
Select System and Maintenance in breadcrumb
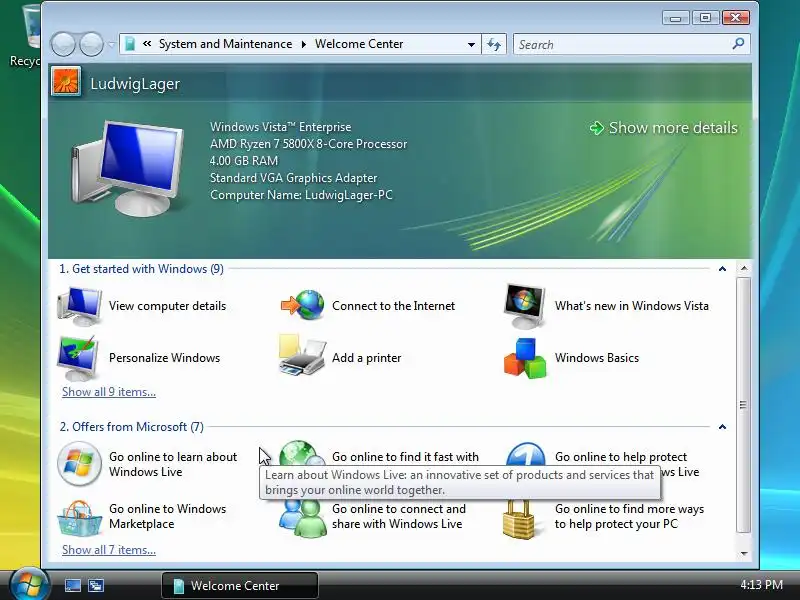click(226, 44)
